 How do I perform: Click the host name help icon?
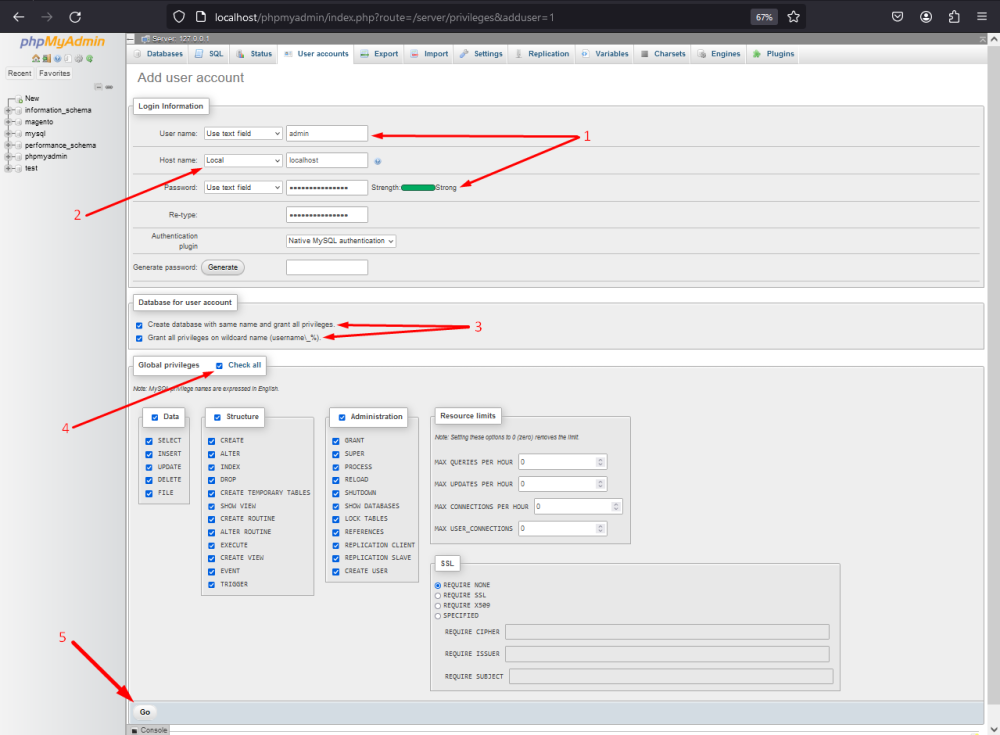coord(377,161)
